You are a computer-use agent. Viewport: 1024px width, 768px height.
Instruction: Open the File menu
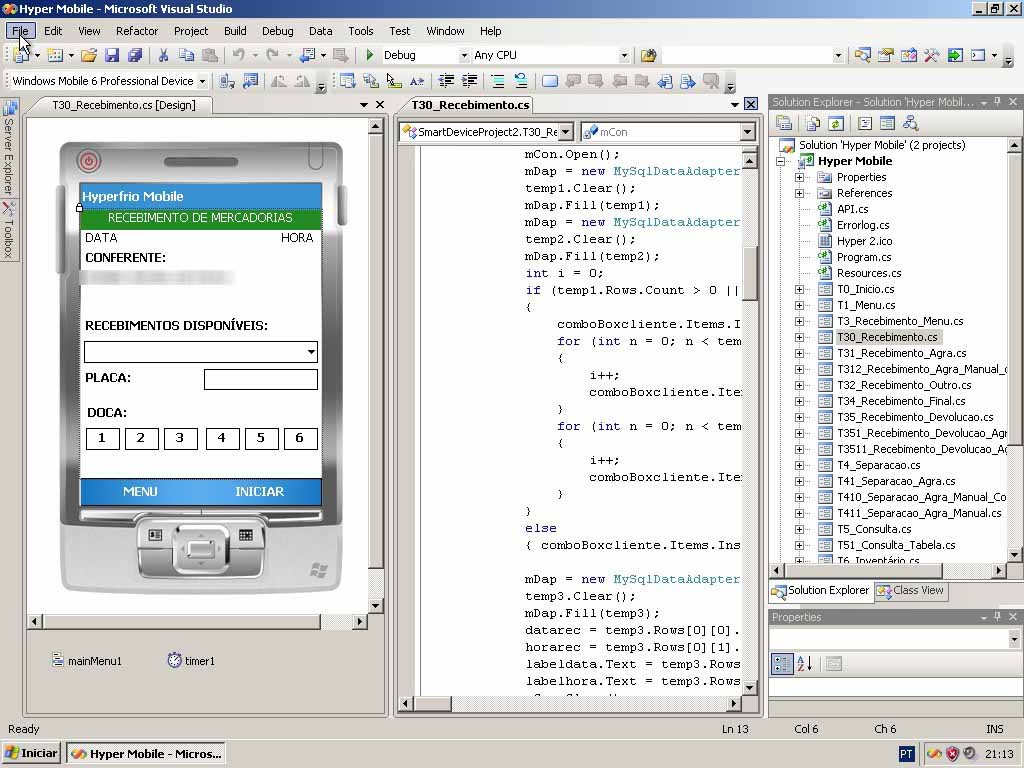click(20, 31)
